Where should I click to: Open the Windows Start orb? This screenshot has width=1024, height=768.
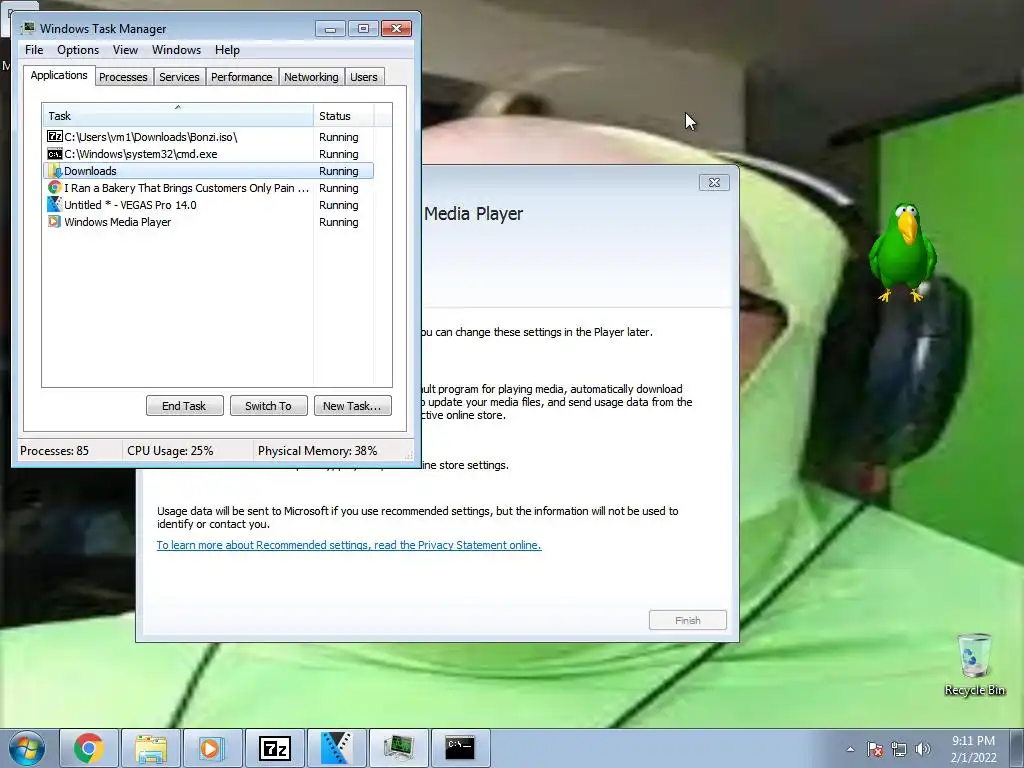pos(27,748)
